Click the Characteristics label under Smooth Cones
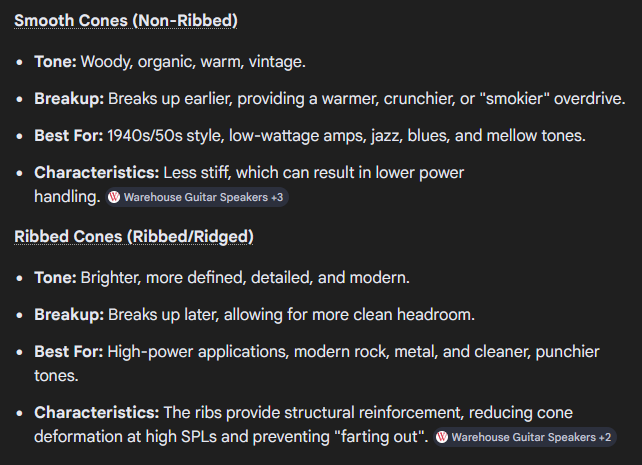 click(x=98, y=172)
